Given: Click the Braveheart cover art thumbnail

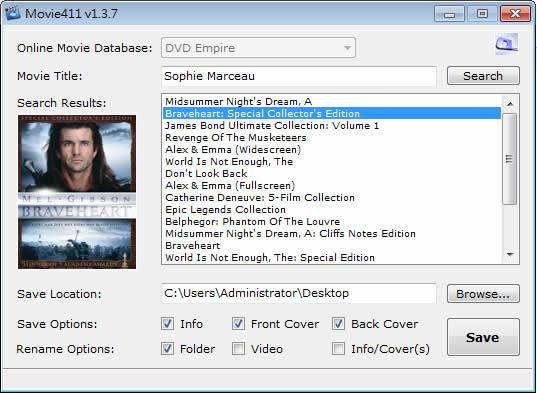Looking at the screenshot, I should (x=77, y=192).
